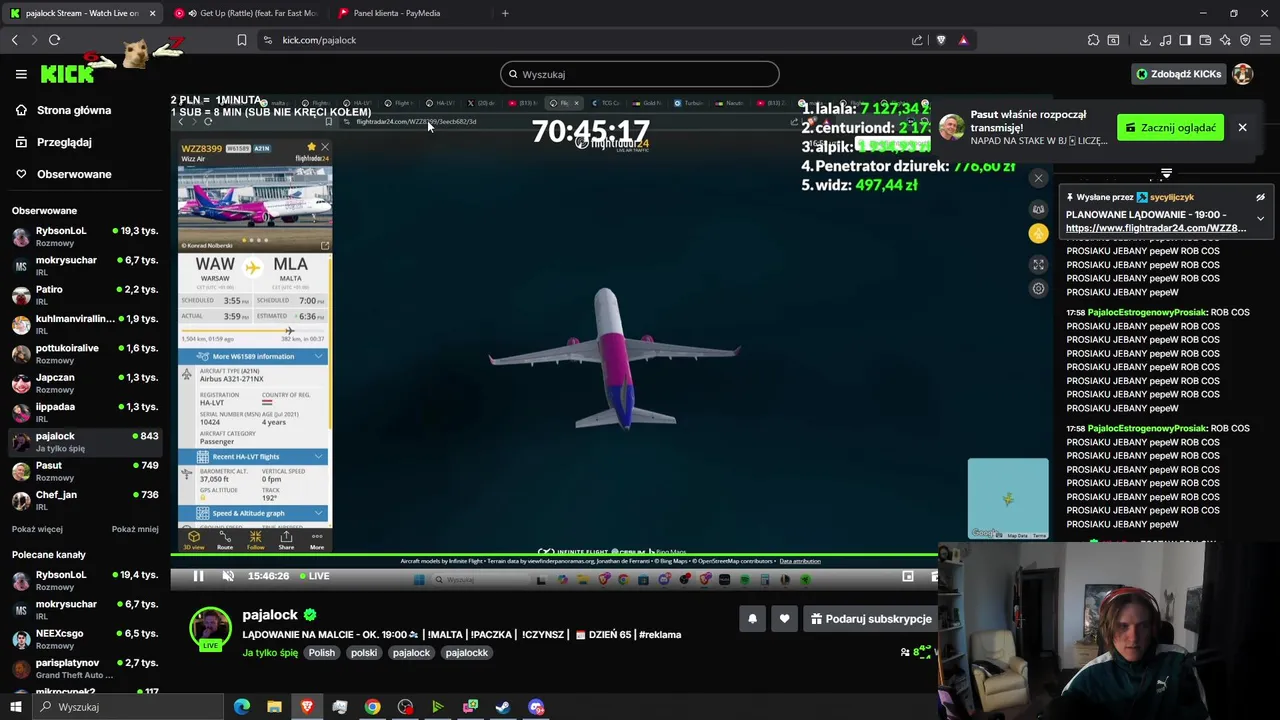Screen dimensions: 1280x720
Task: Open Japczan channel in sidebar
Action: pos(85,383)
